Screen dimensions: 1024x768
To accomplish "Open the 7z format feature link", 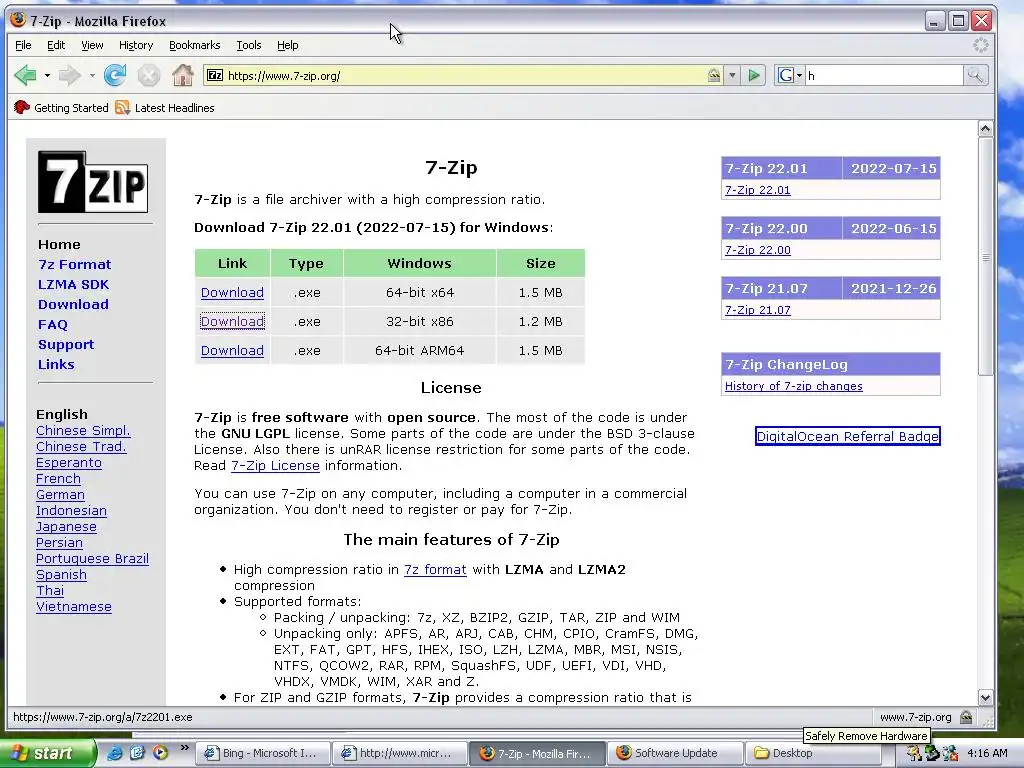I will [x=435, y=569].
